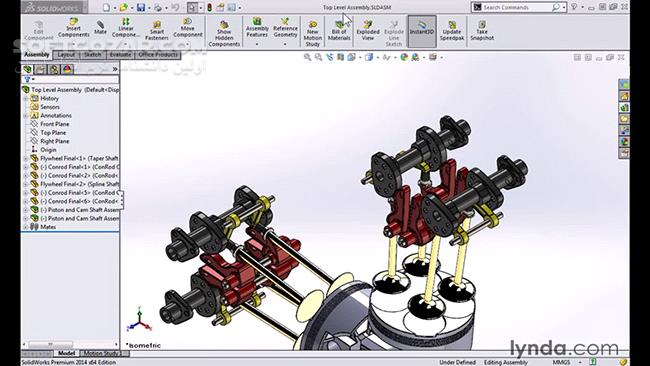Click the New document icon
Screen dimensions: 650x366
107,7
